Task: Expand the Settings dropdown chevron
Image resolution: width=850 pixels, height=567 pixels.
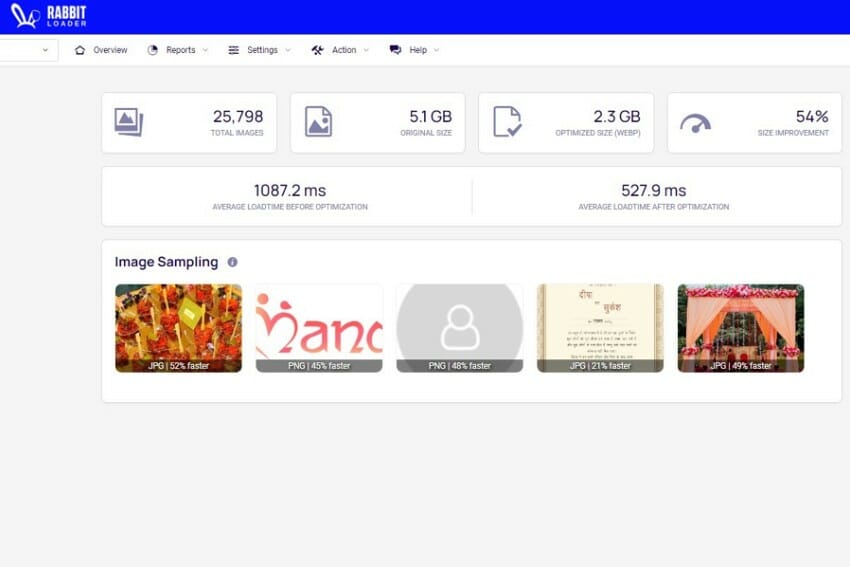Action: [x=288, y=50]
